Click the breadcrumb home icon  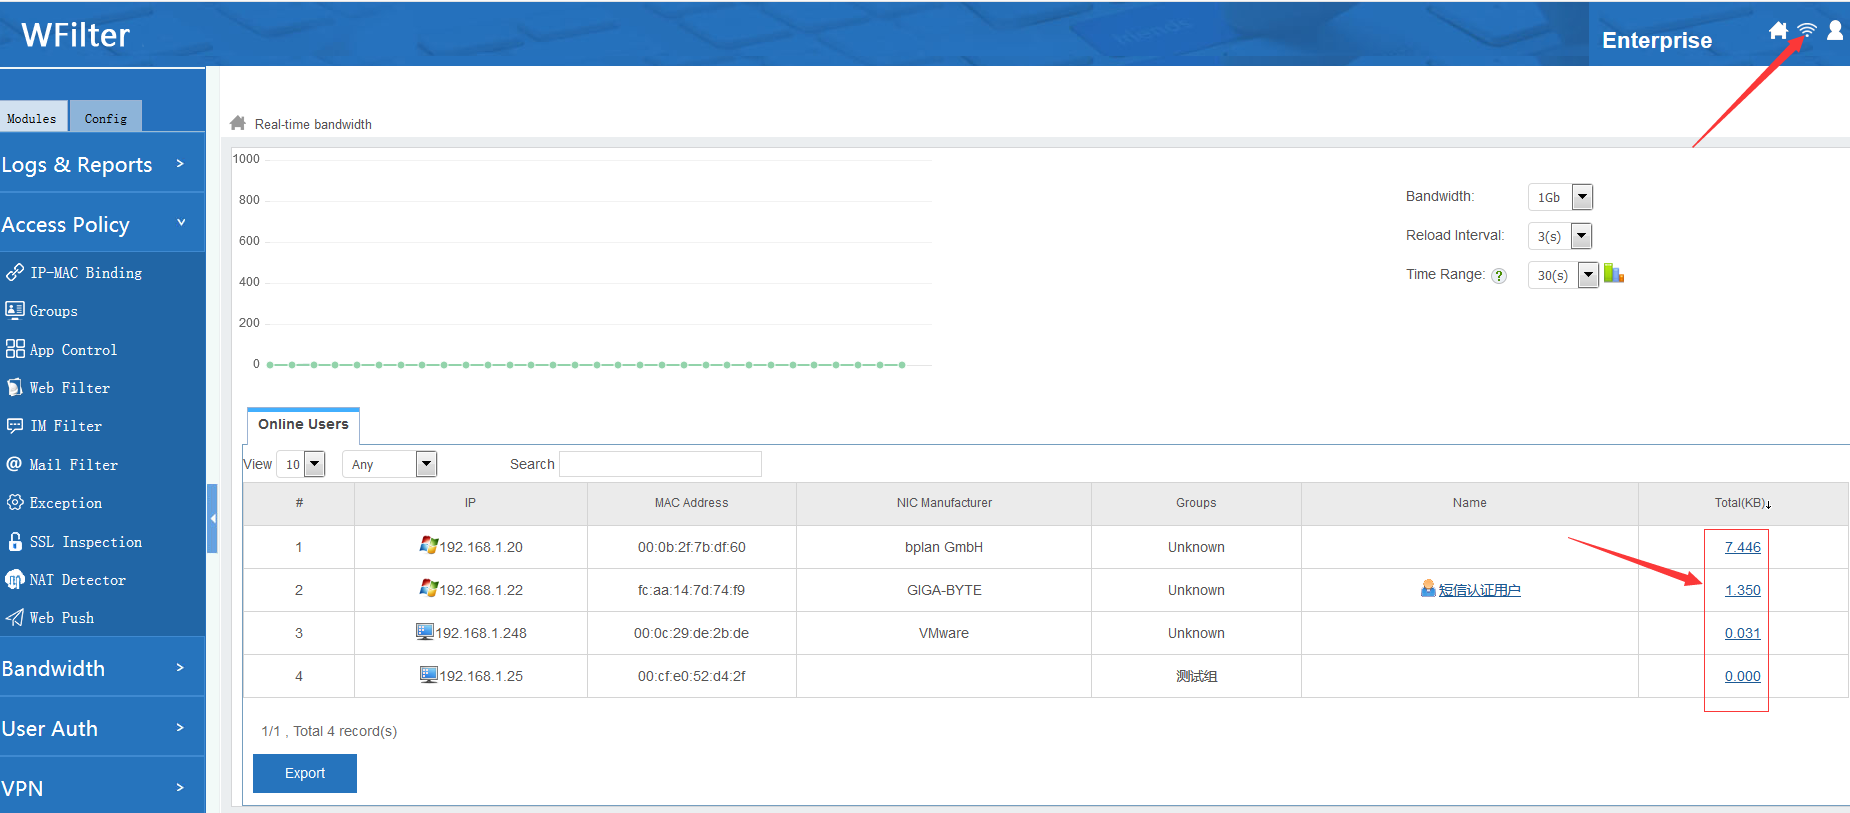point(238,123)
